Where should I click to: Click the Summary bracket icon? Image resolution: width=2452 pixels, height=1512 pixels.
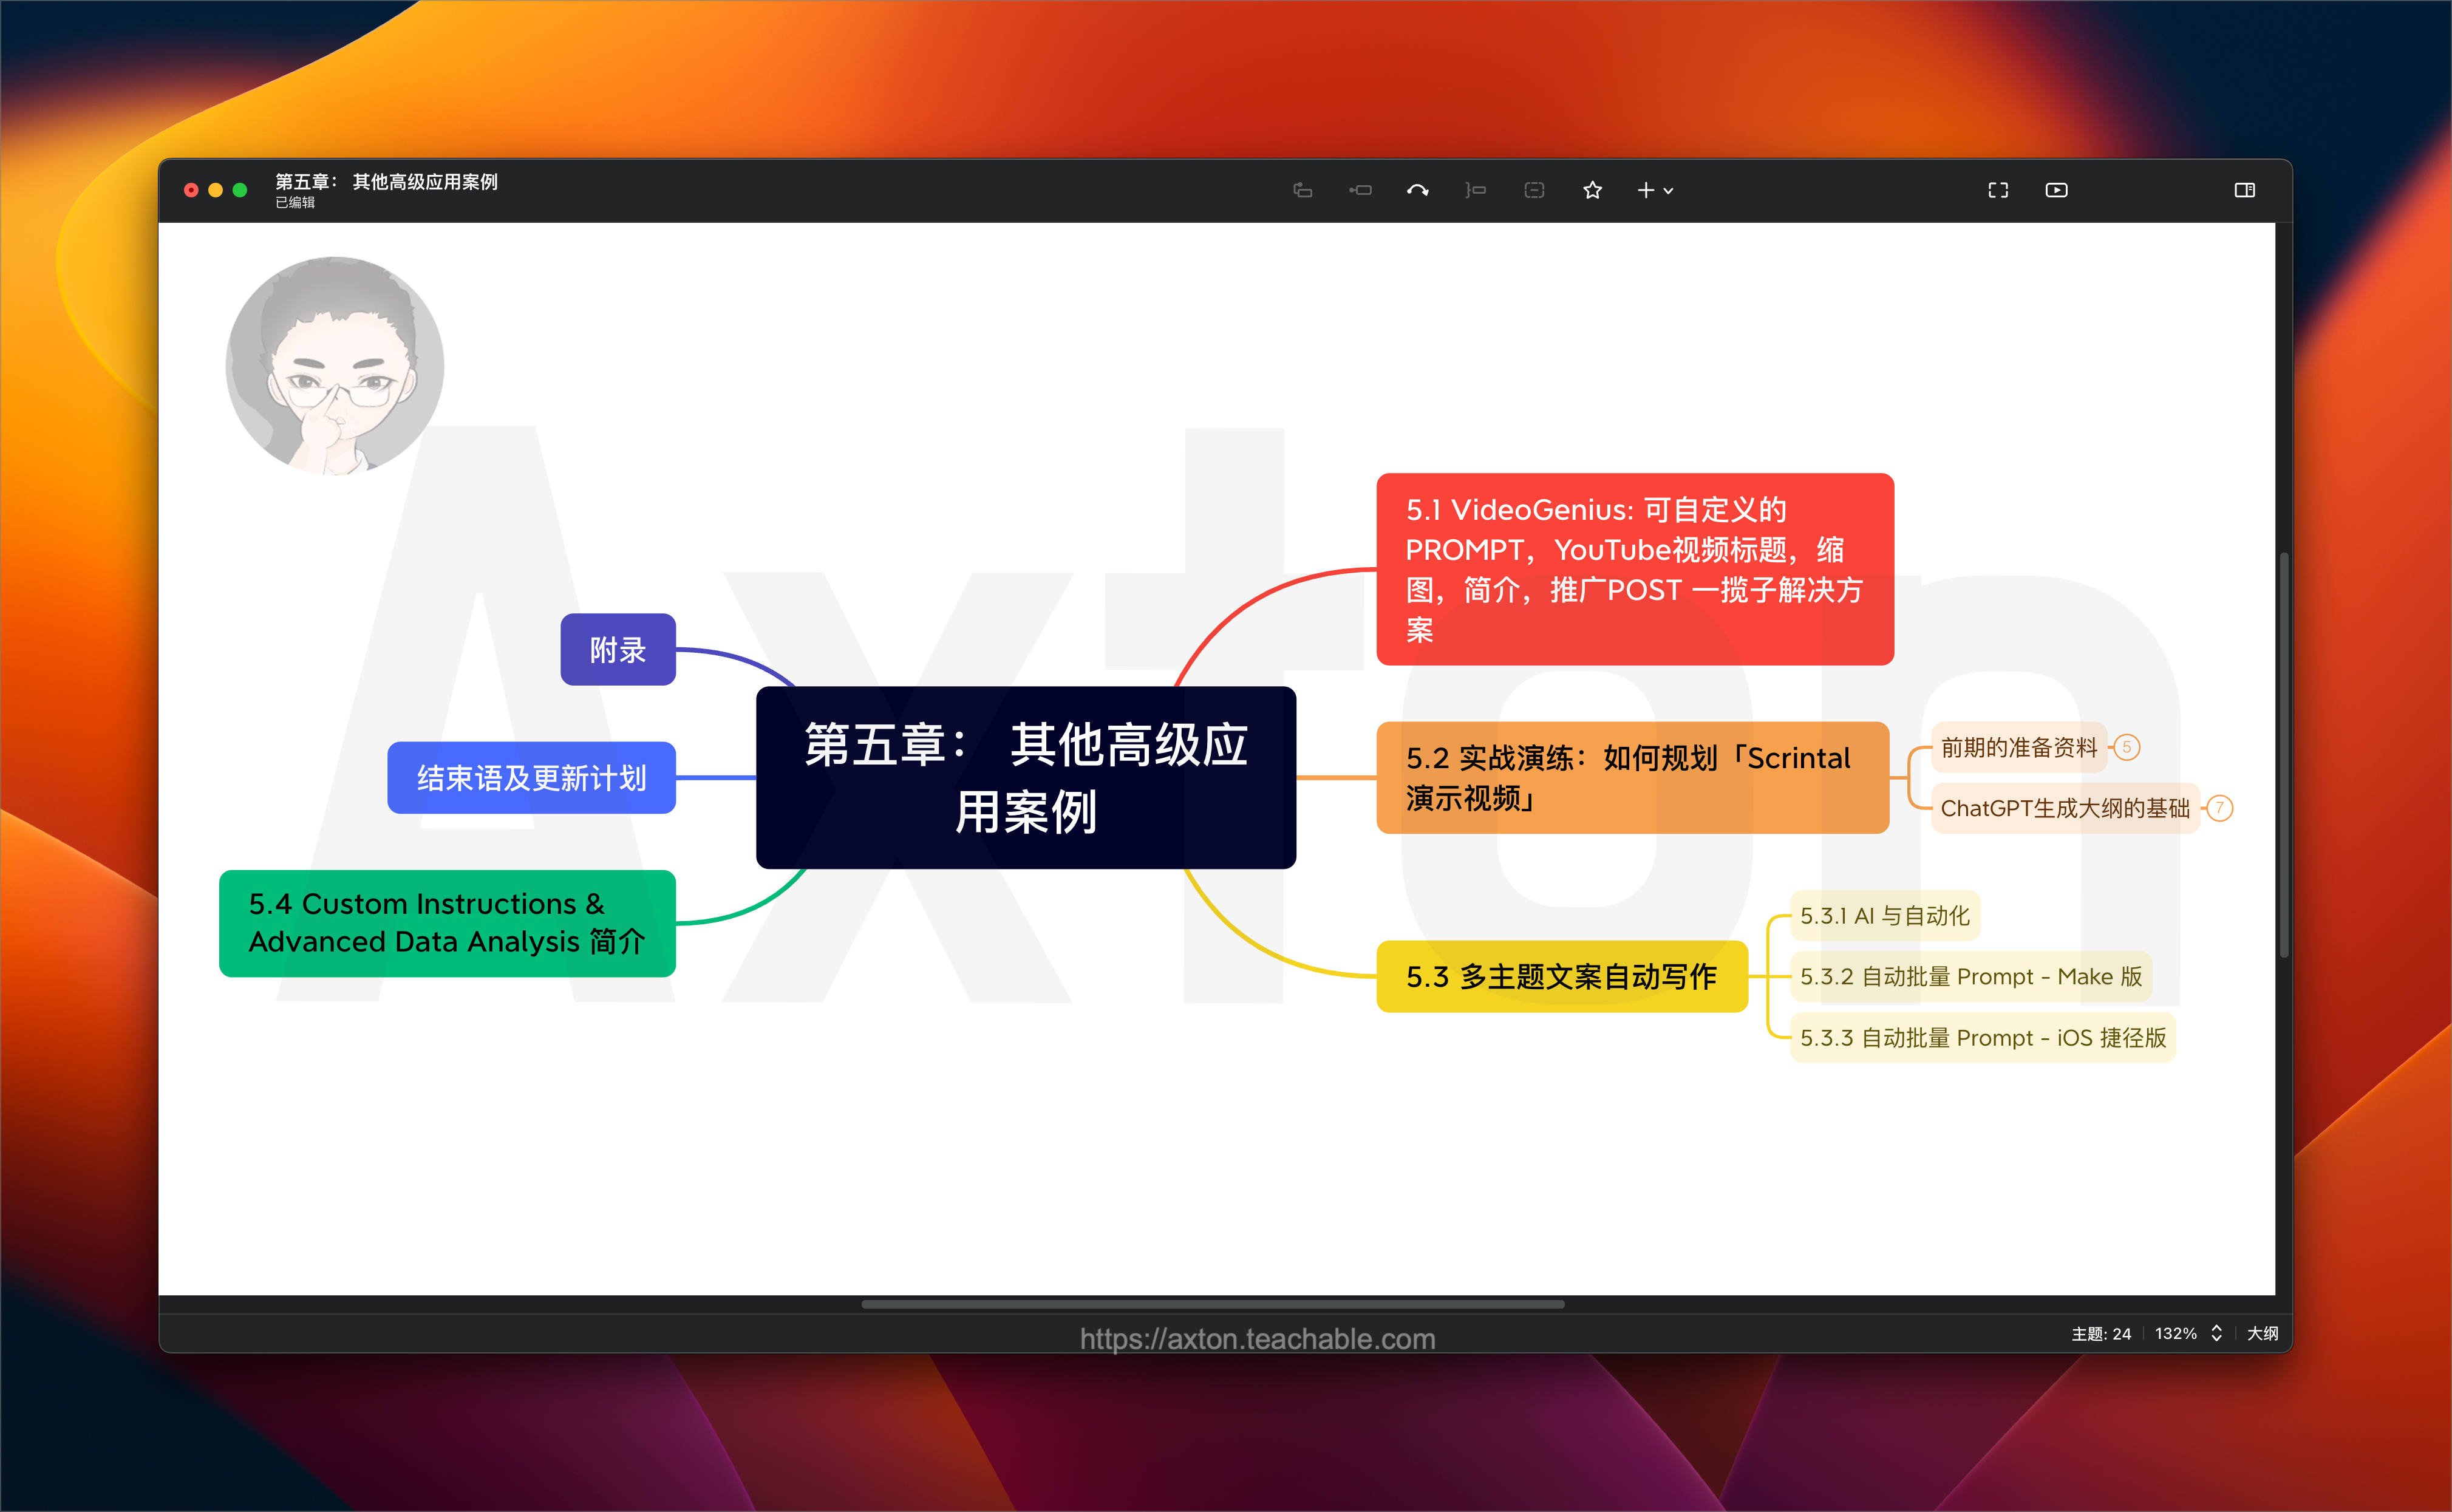pos(1476,190)
